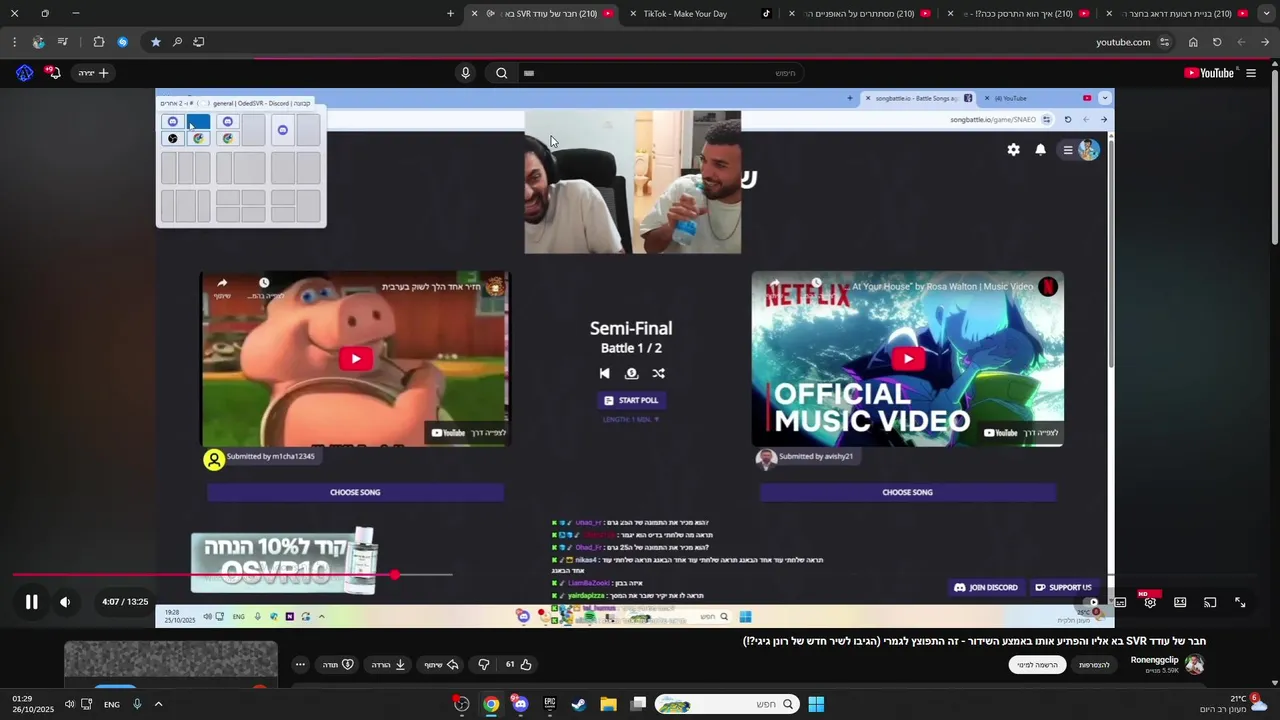This screenshot has width=1280, height=720.
Task: Switch to the TikTok - Make Your Day tab
Action: (x=700, y=14)
